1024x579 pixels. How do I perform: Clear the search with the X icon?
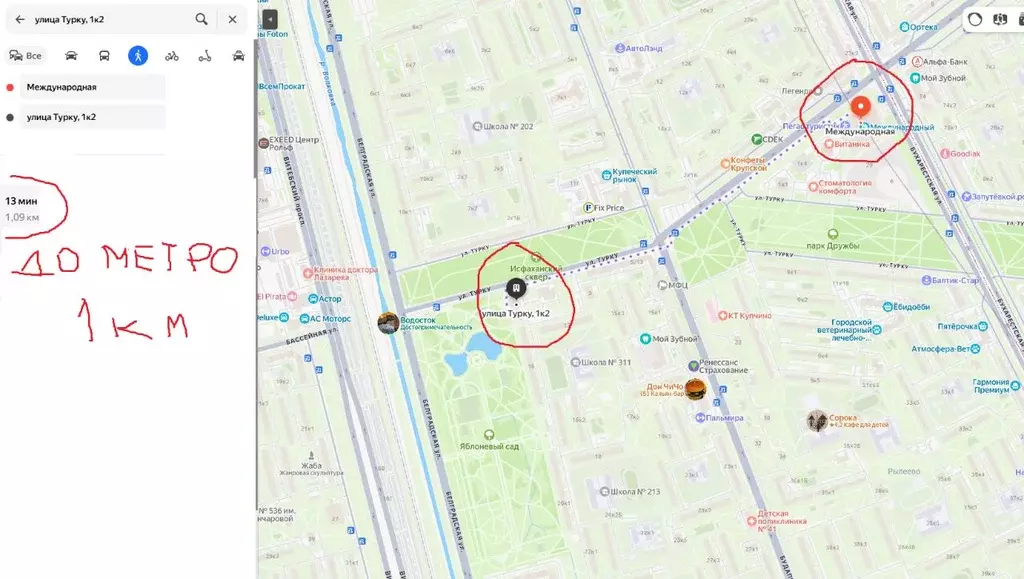pyautogui.click(x=232, y=20)
